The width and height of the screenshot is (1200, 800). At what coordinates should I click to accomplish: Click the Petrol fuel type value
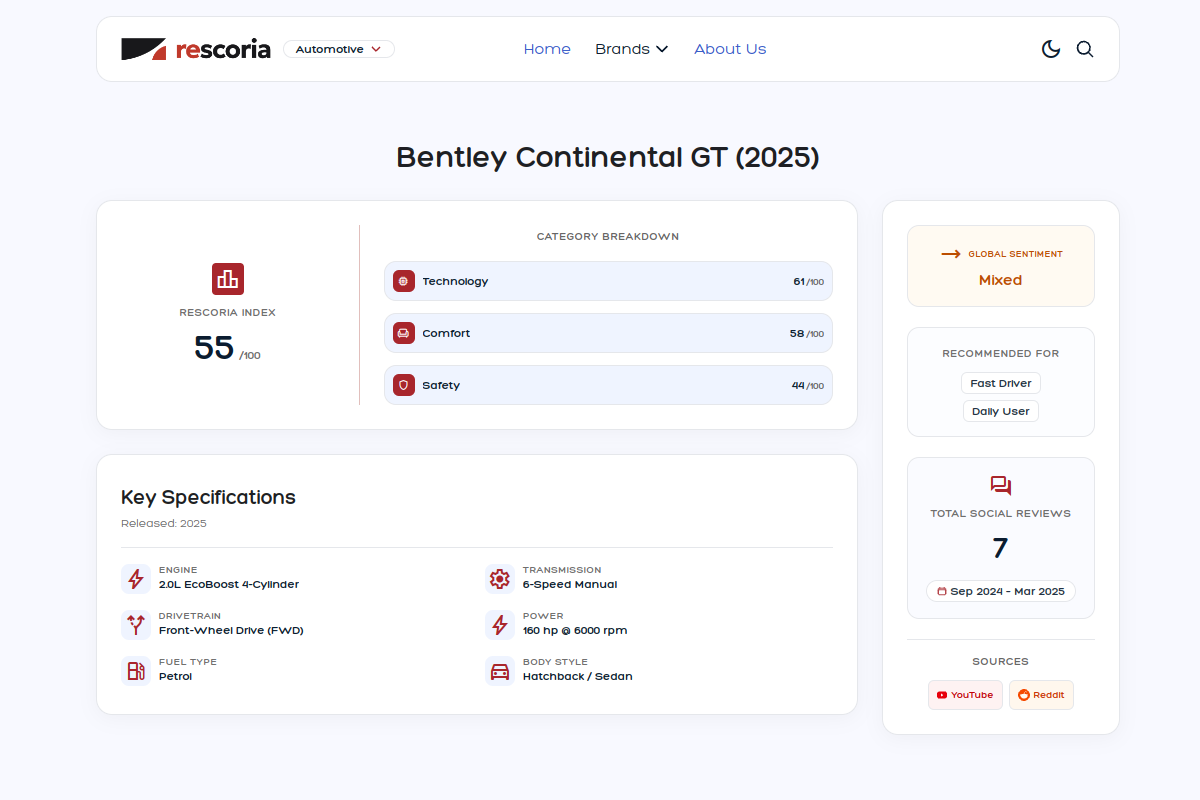pyautogui.click(x=175, y=677)
